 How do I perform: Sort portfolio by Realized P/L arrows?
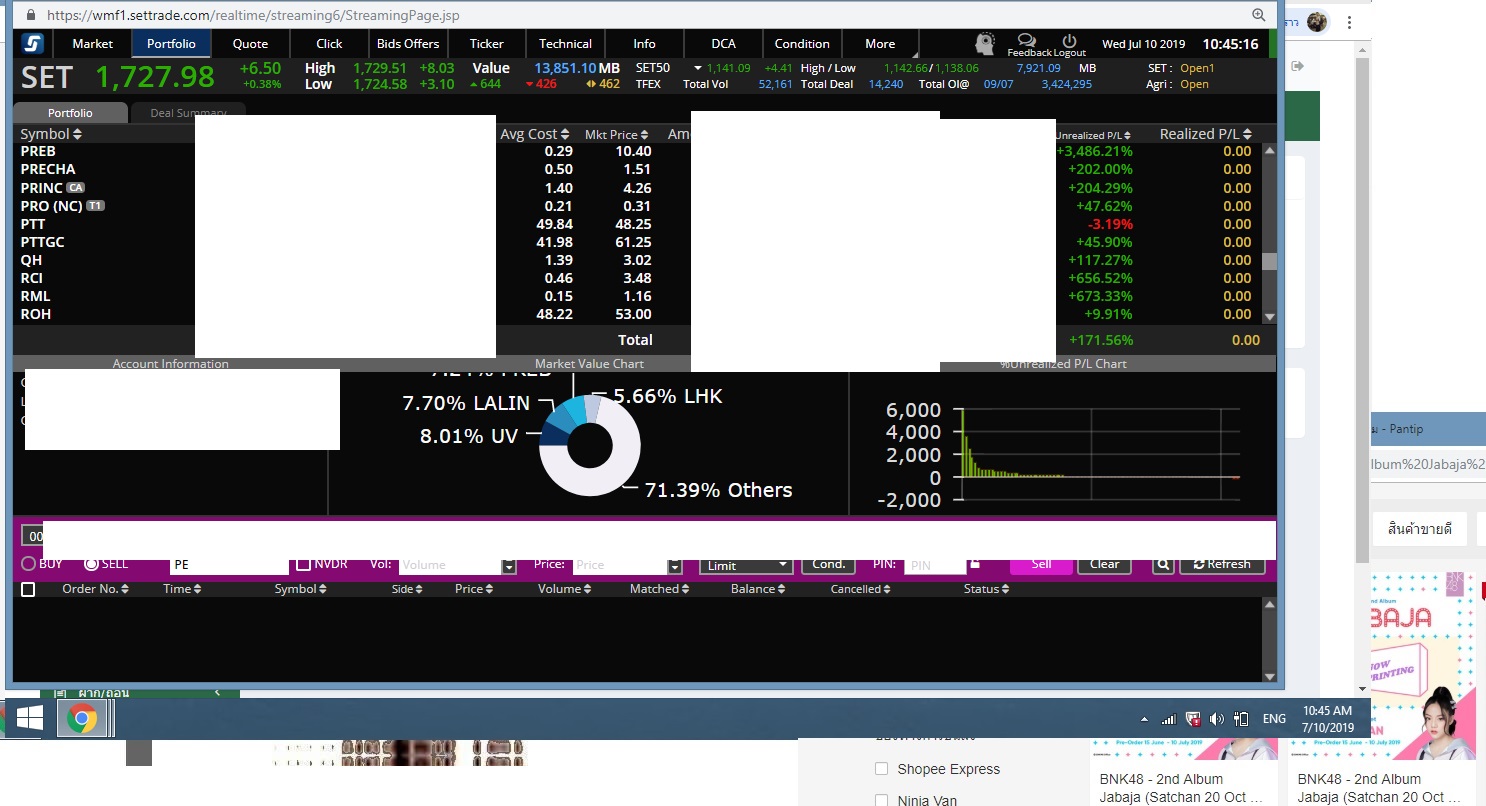pyautogui.click(x=1247, y=134)
